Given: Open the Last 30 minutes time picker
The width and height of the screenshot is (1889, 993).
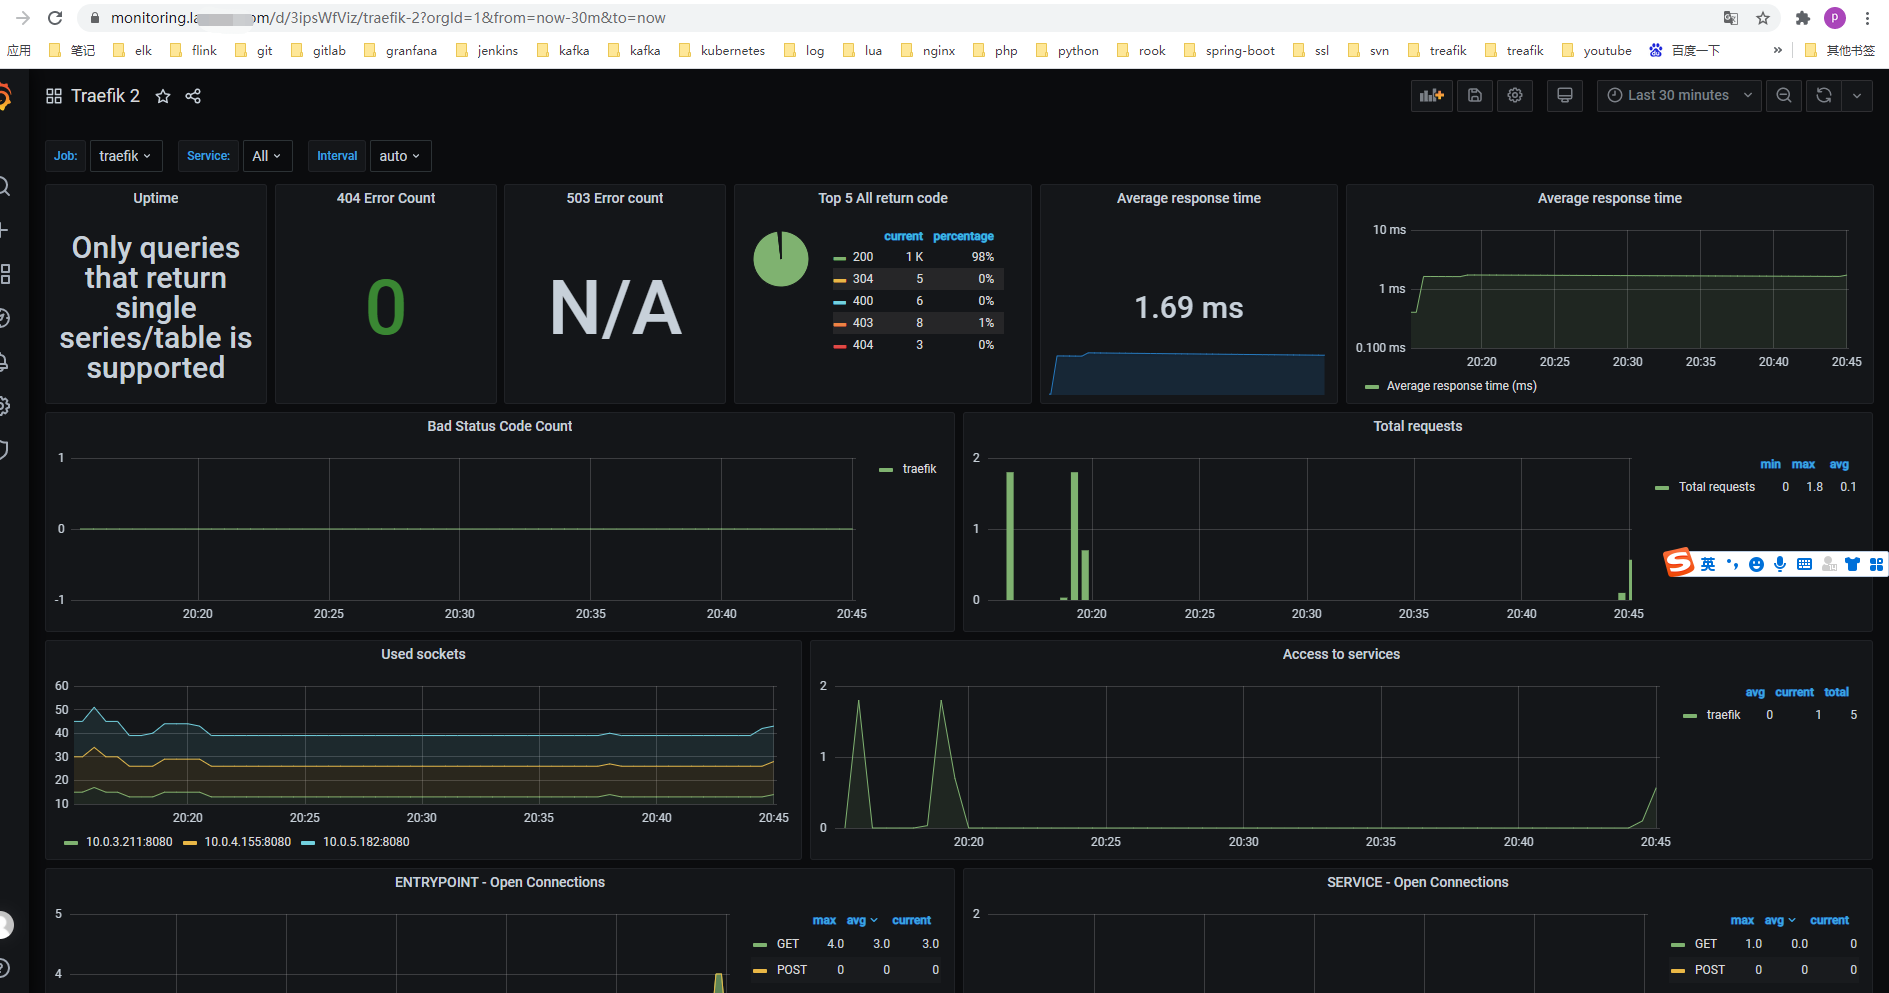Looking at the screenshot, I should (x=1679, y=96).
